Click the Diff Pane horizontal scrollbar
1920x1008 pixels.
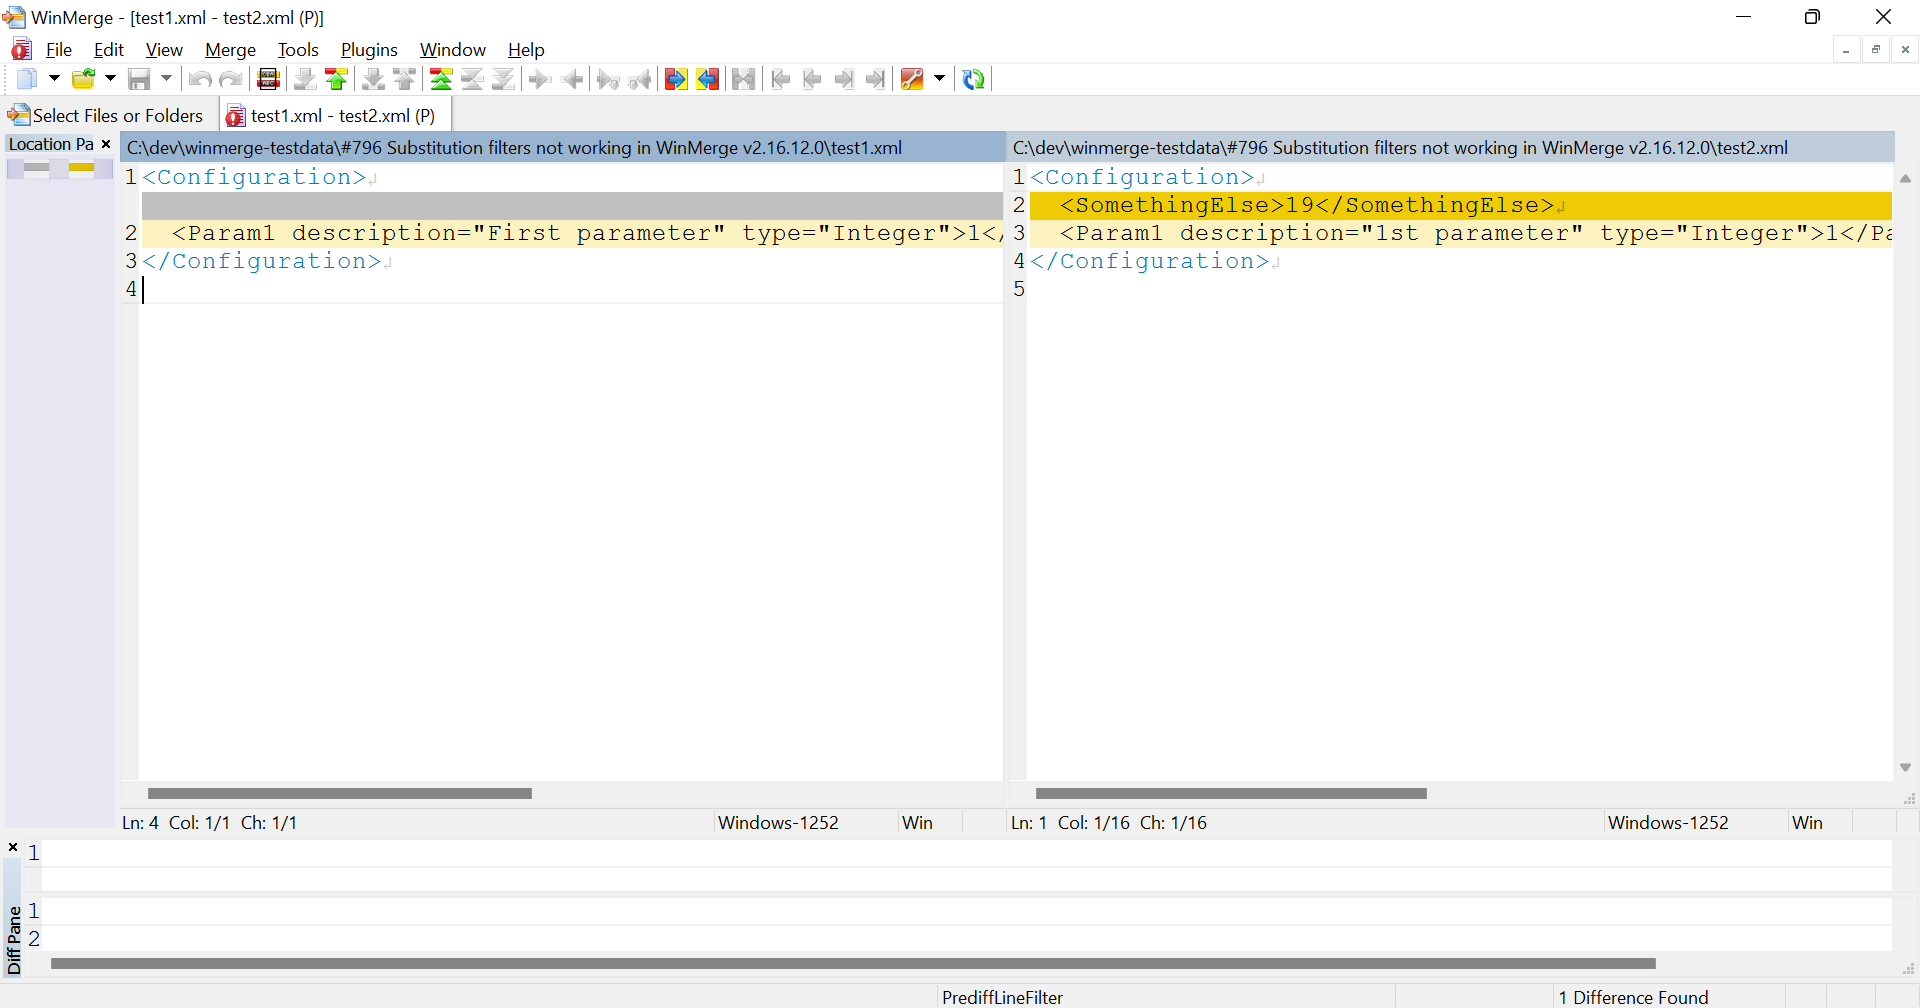click(x=853, y=964)
